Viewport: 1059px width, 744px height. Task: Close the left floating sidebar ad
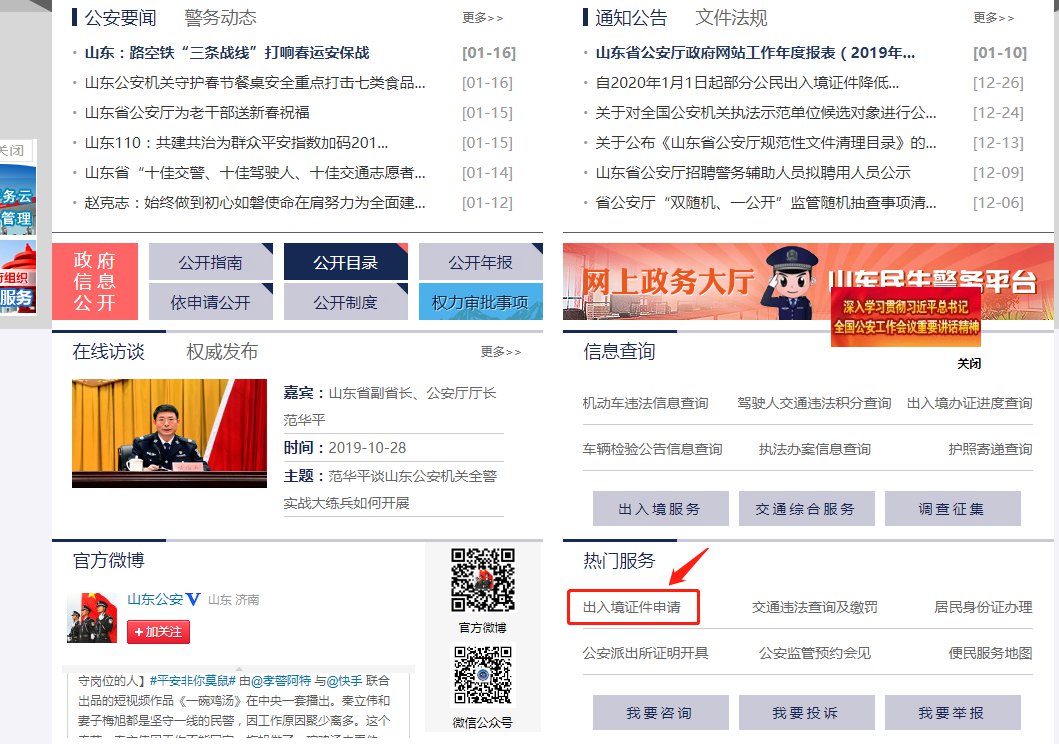point(11,150)
